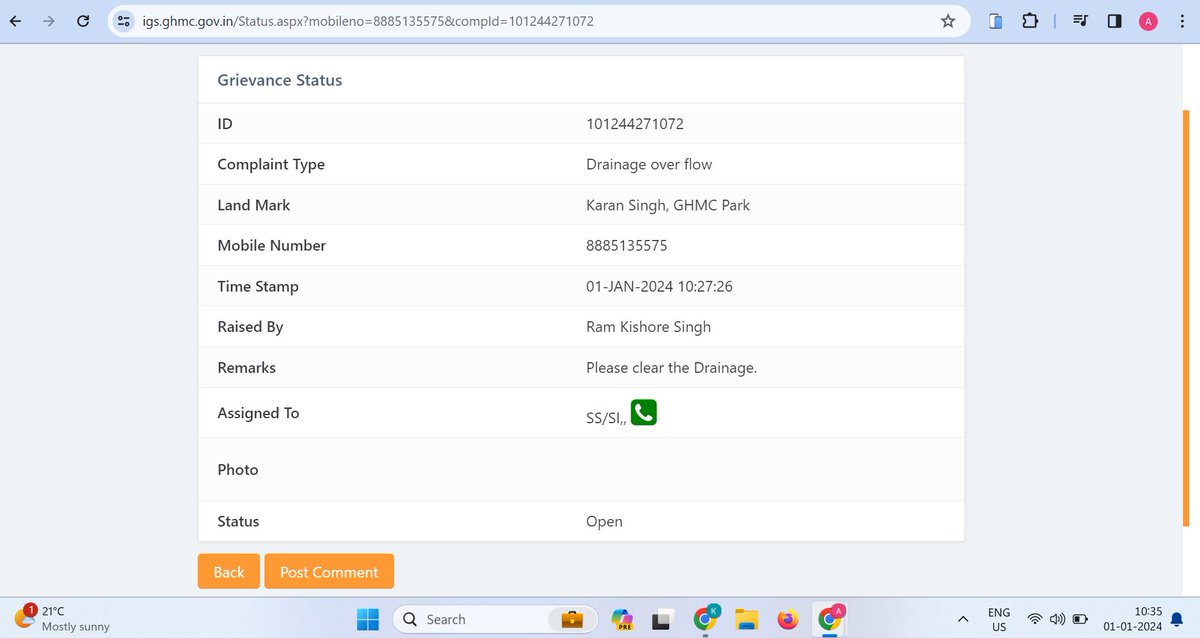Screen dimensions: 1200x638
Task: Click the blue extension icon beside star
Action: pyautogui.click(x=995, y=20)
